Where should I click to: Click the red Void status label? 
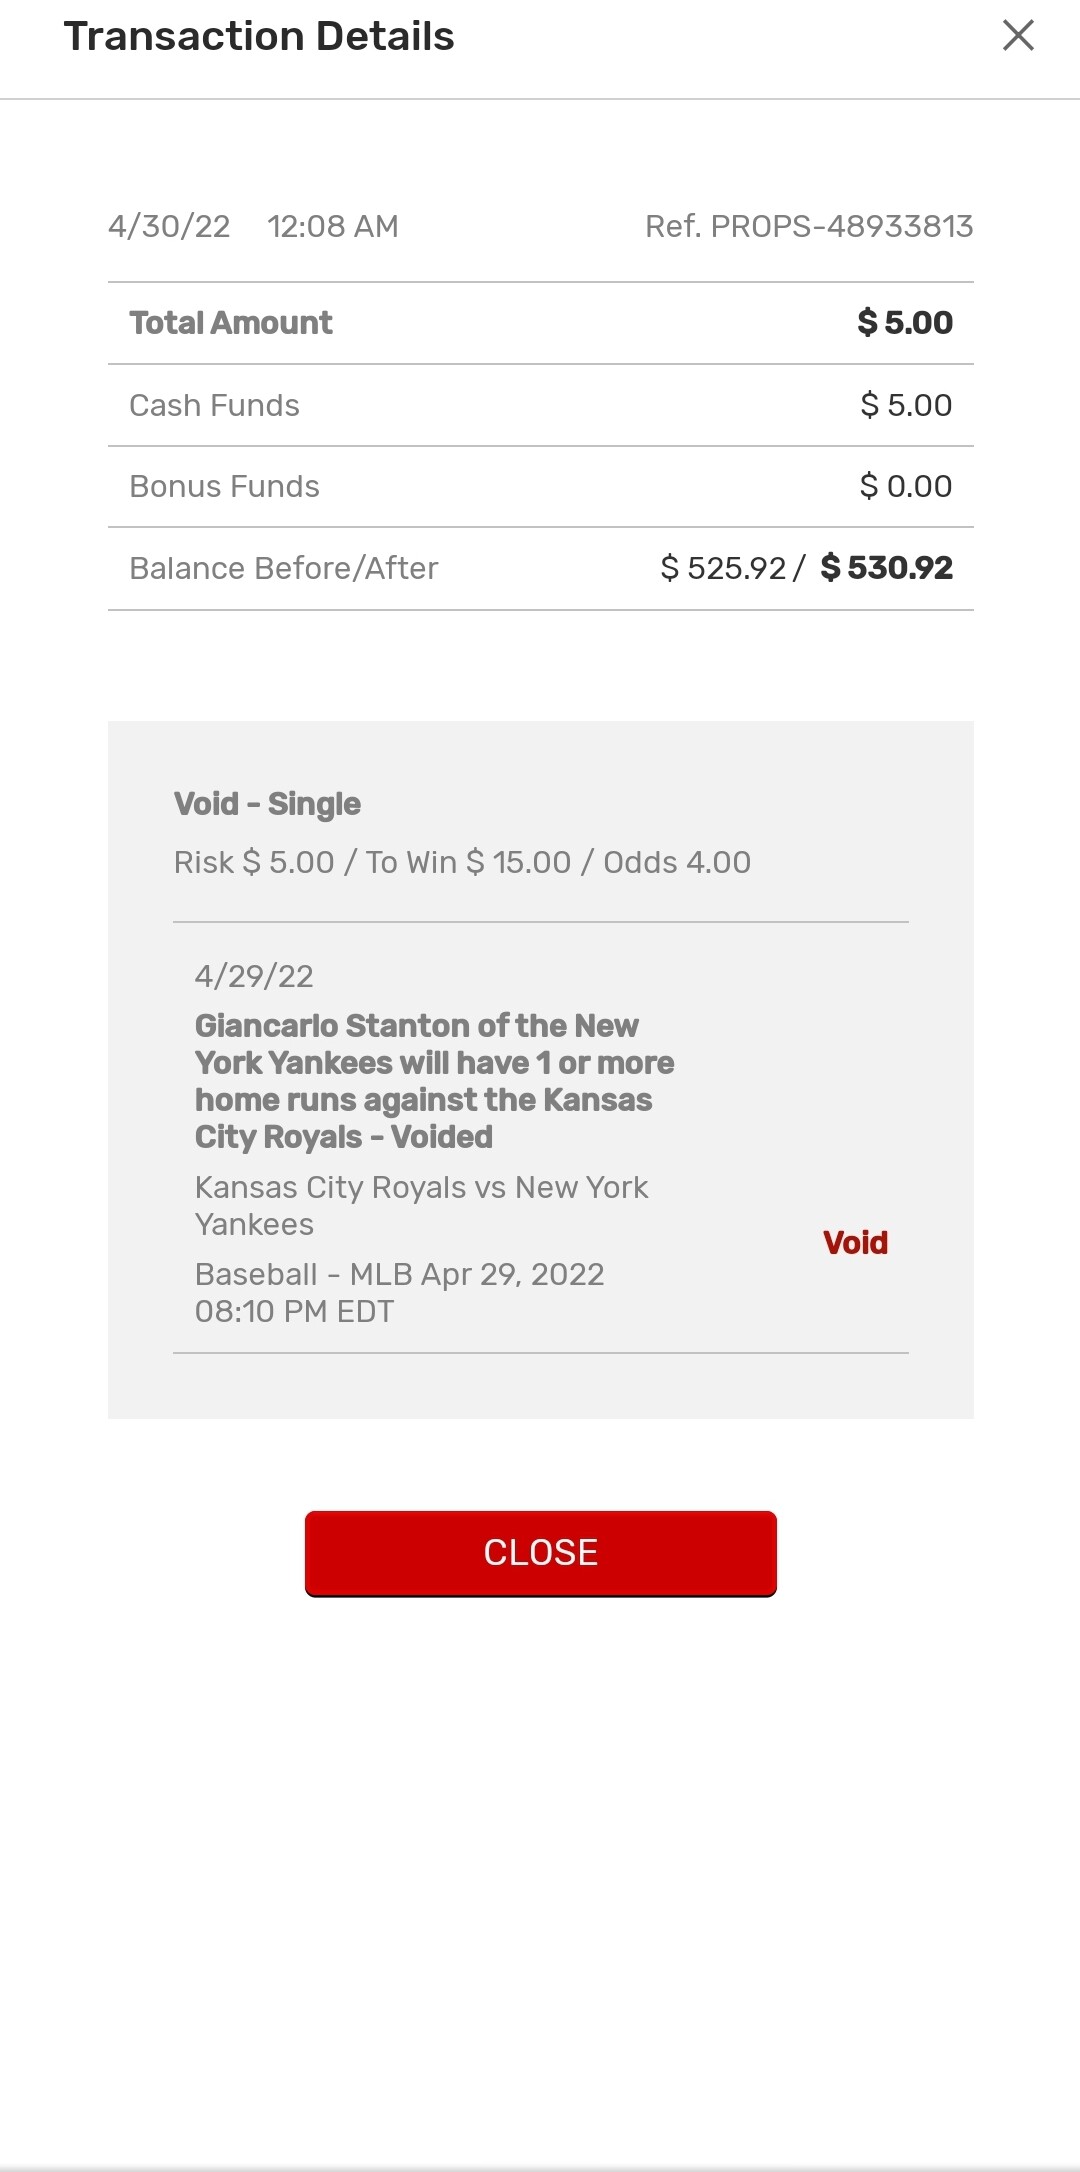855,1243
